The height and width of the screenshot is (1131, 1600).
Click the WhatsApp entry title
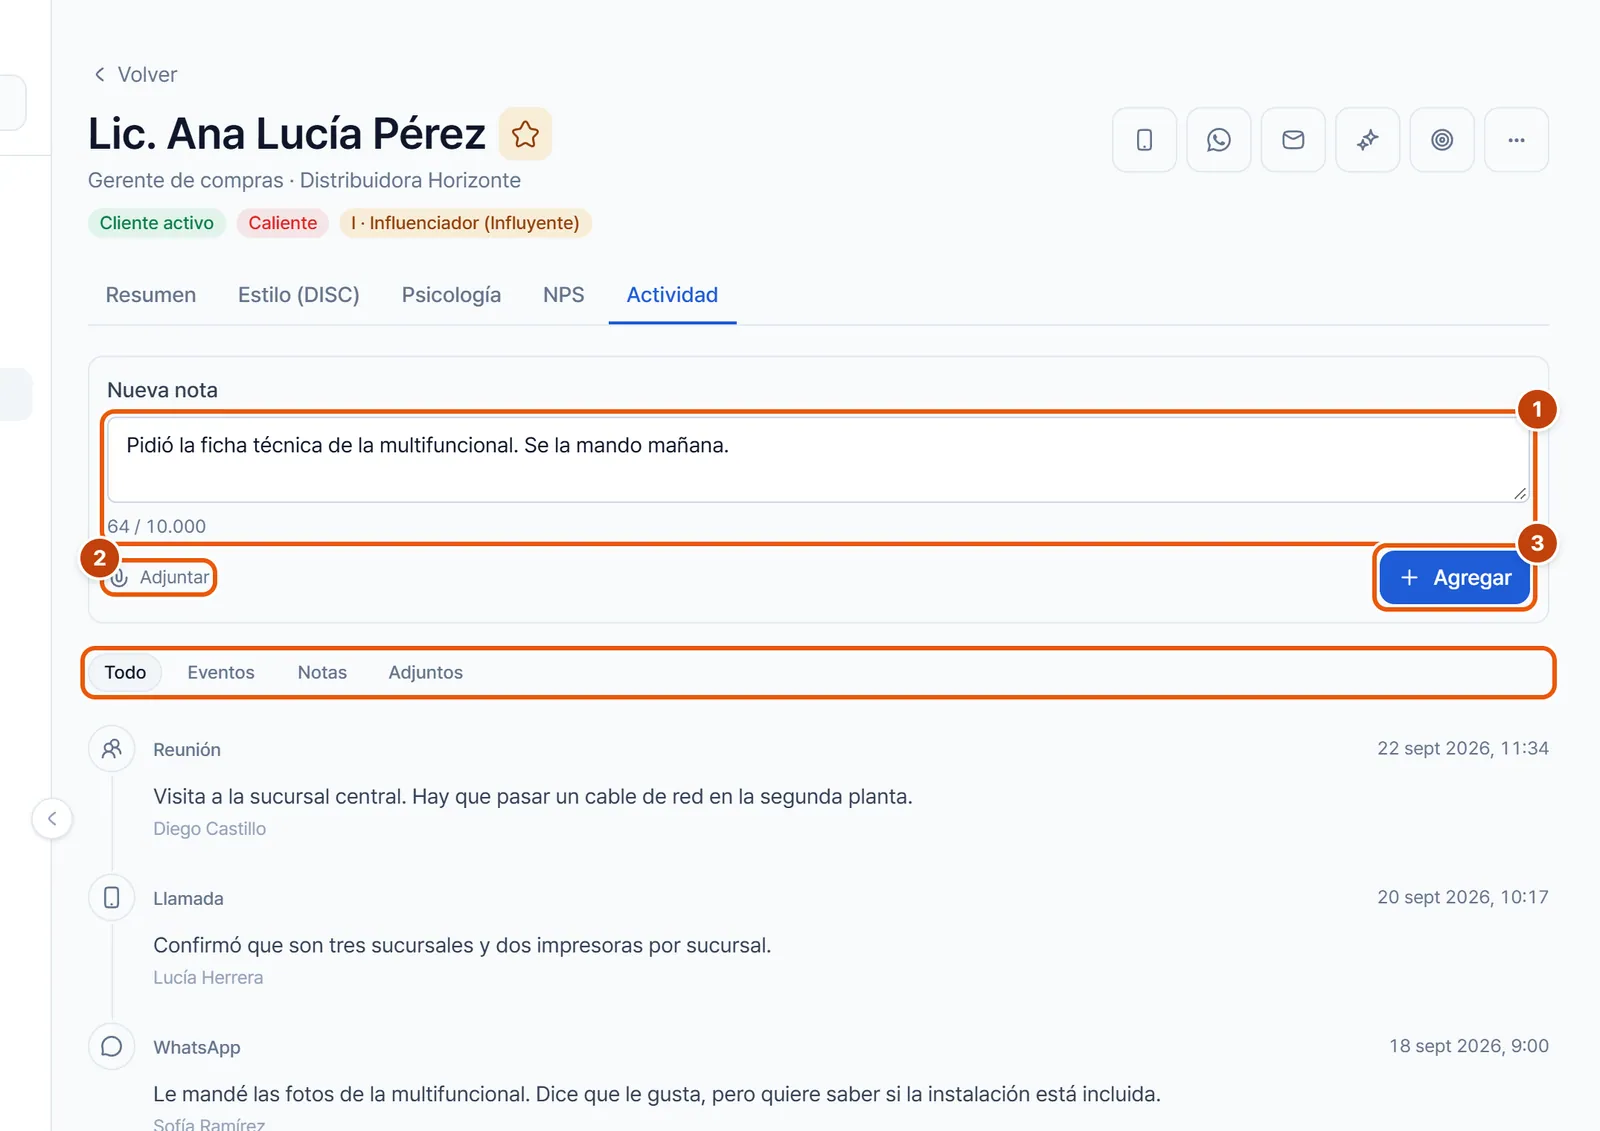pos(197,1048)
